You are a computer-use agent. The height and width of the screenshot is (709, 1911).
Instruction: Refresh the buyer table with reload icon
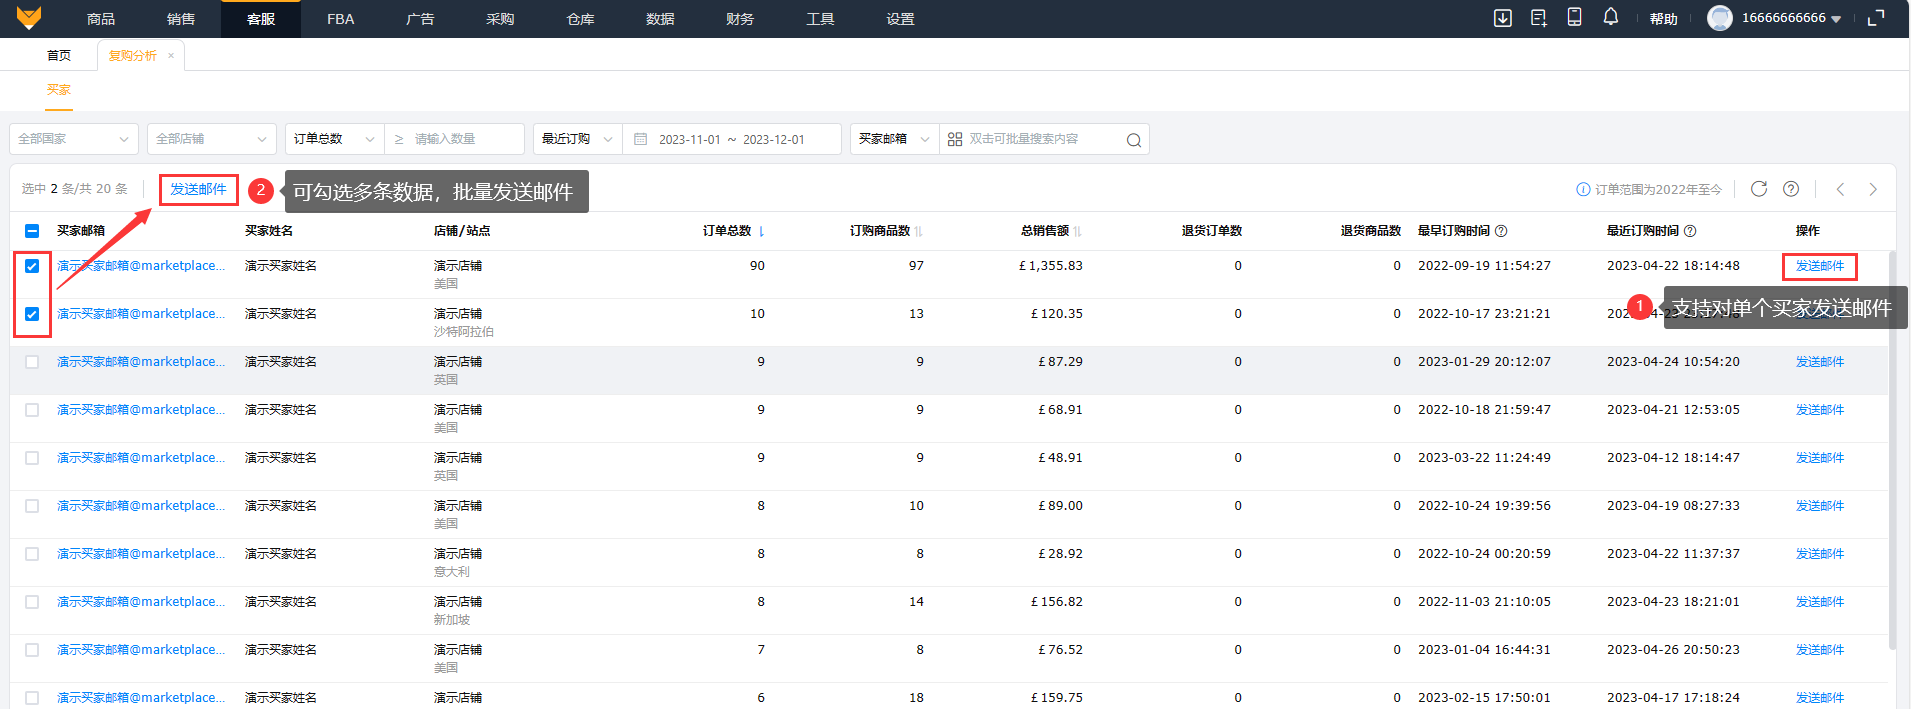tap(1759, 189)
